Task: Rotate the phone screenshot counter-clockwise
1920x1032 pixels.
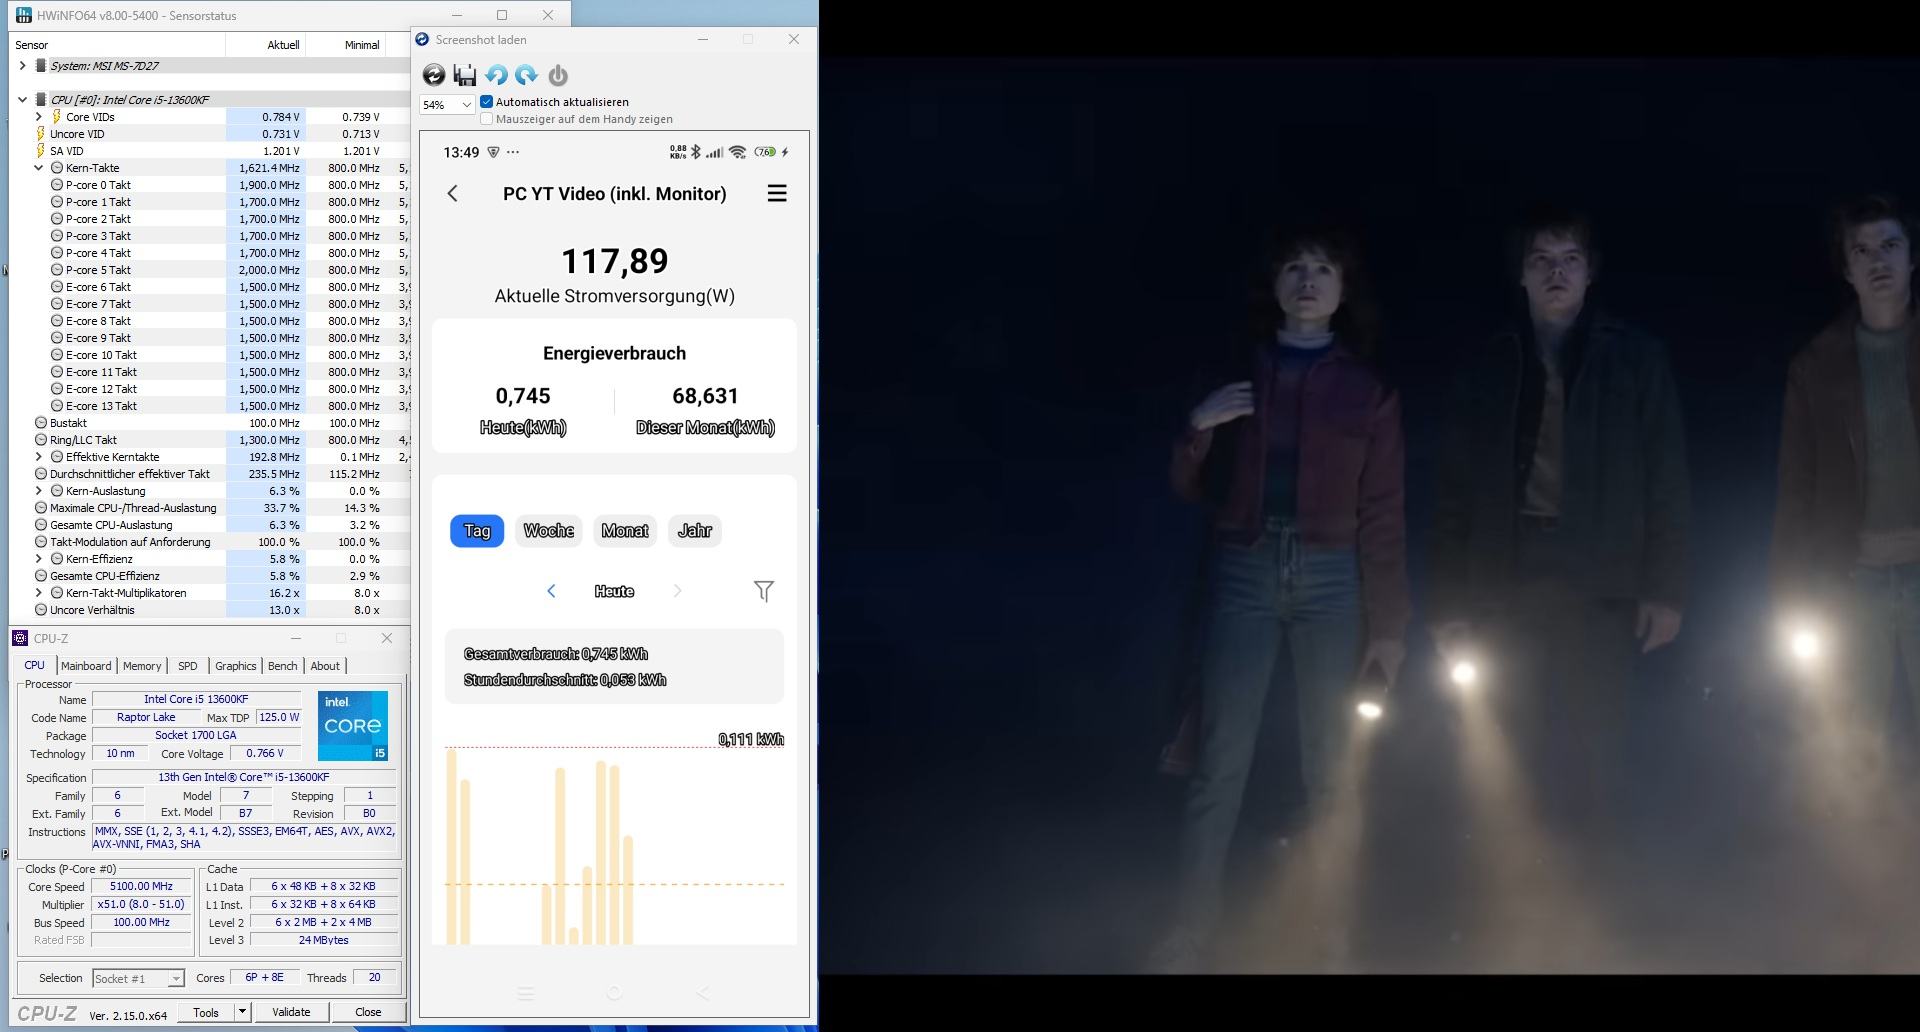Action: (x=496, y=75)
